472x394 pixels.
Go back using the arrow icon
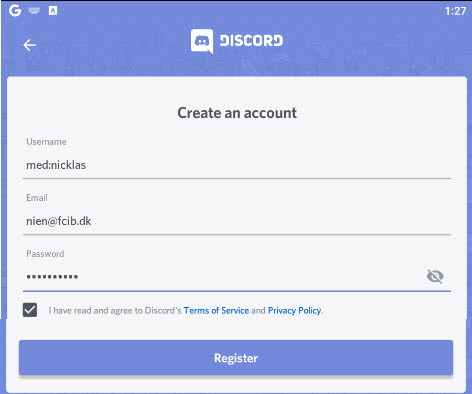coord(30,45)
